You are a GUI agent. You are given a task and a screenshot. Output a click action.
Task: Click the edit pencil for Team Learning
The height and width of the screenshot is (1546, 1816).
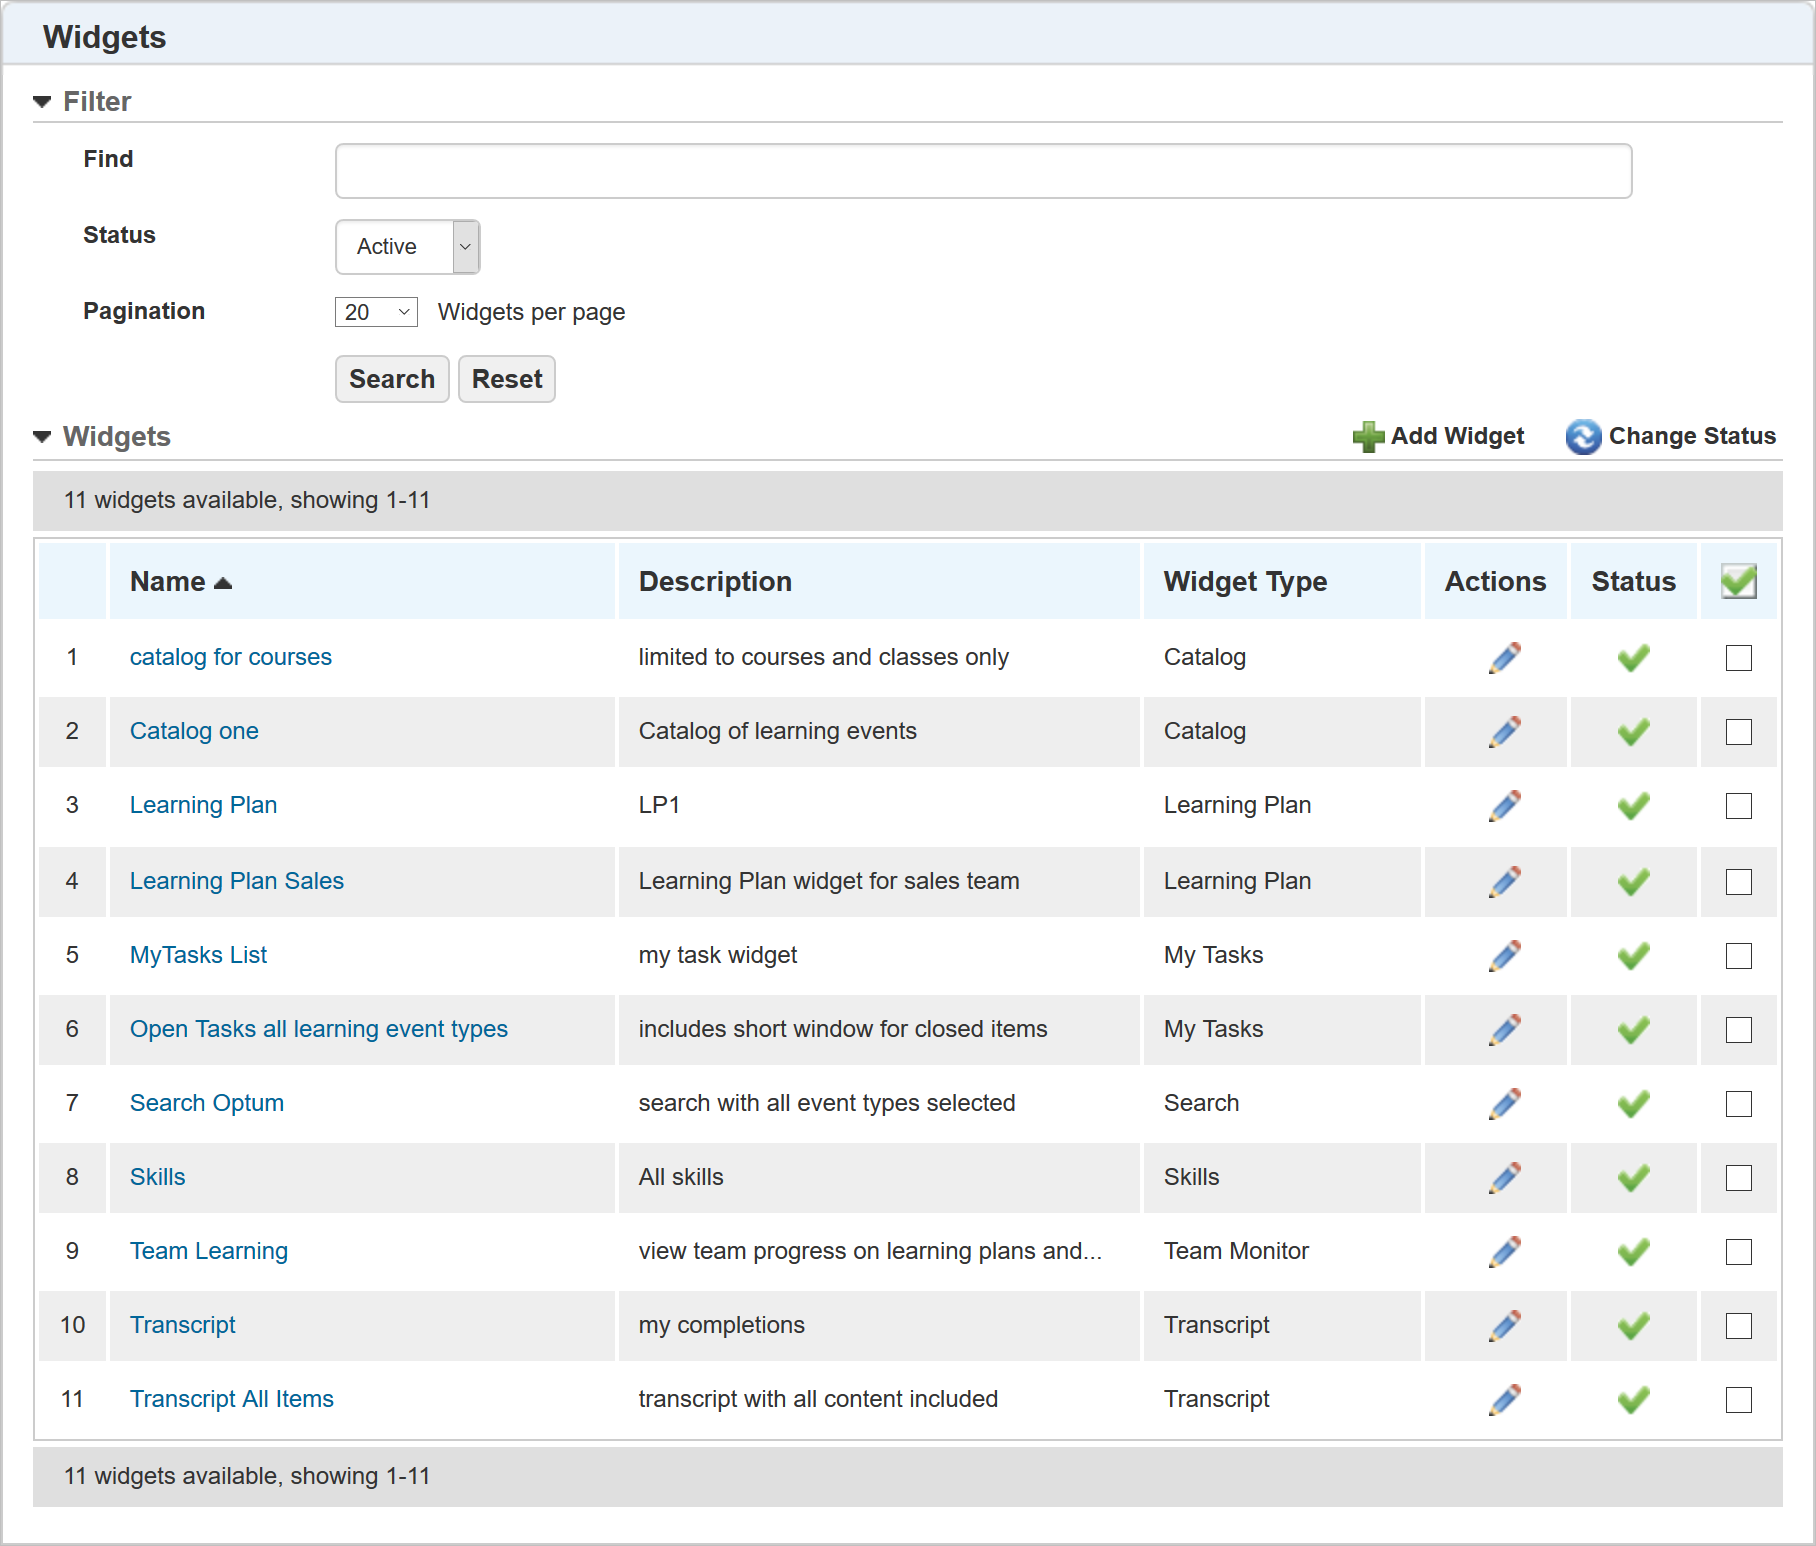(1504, 1251)
